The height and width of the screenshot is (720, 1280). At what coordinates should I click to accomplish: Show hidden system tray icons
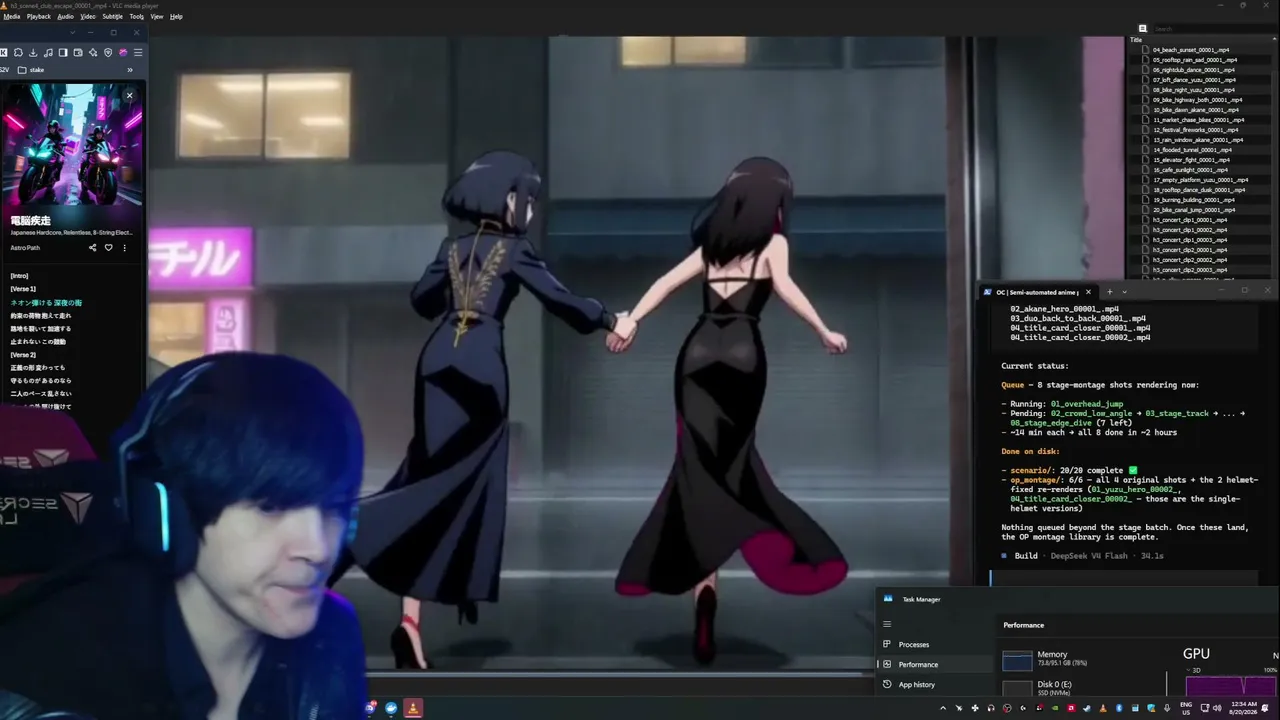coord(942,708)
